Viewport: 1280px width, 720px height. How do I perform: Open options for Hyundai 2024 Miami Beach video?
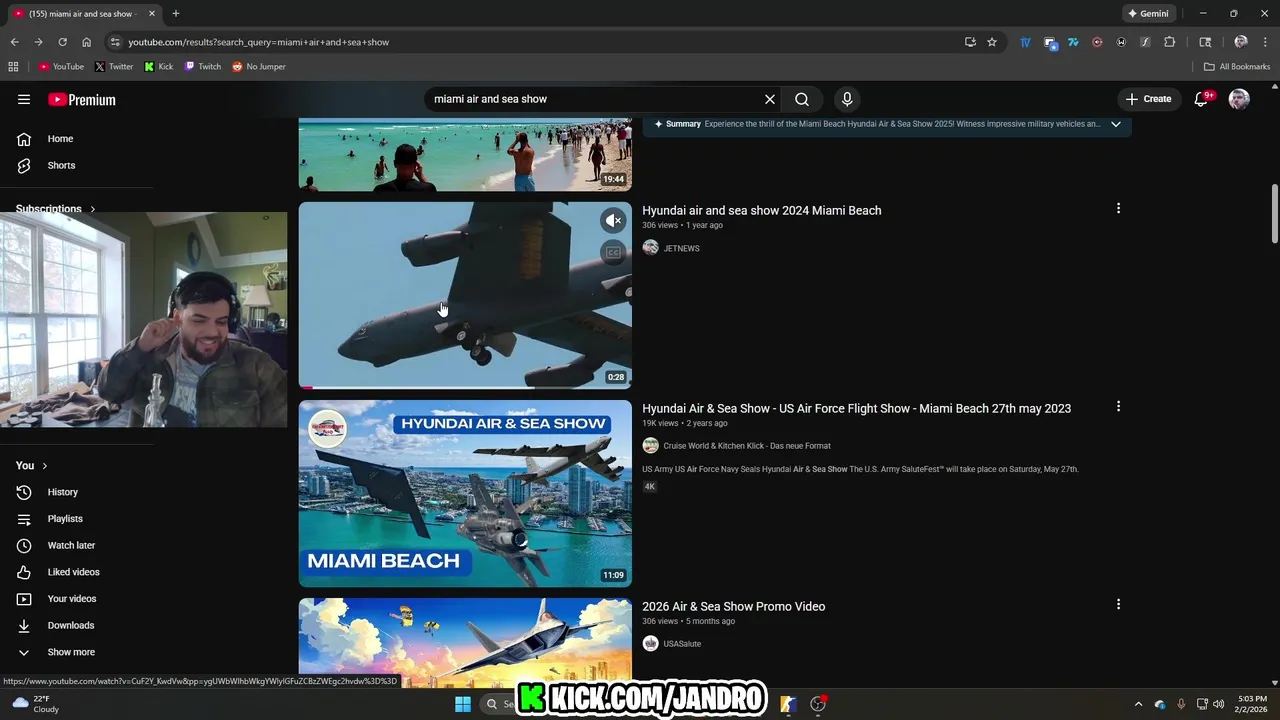pos(1118,208)
